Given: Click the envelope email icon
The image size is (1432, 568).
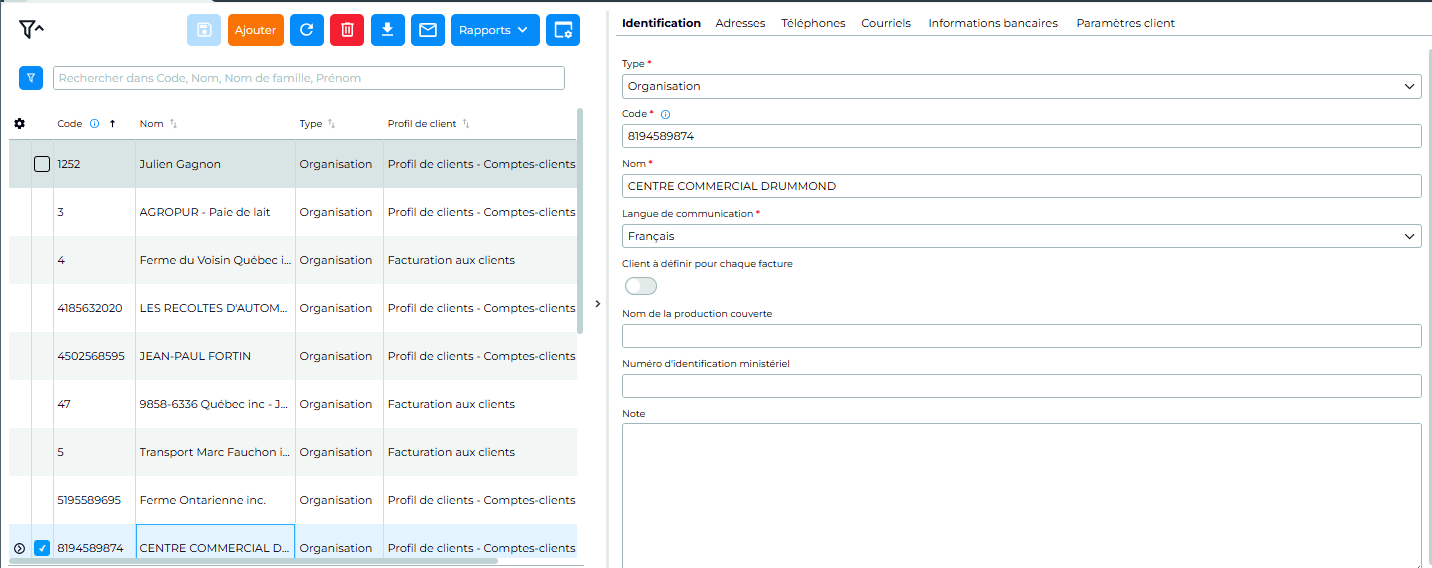Looking at the screenshot, I should coord(427,30).
